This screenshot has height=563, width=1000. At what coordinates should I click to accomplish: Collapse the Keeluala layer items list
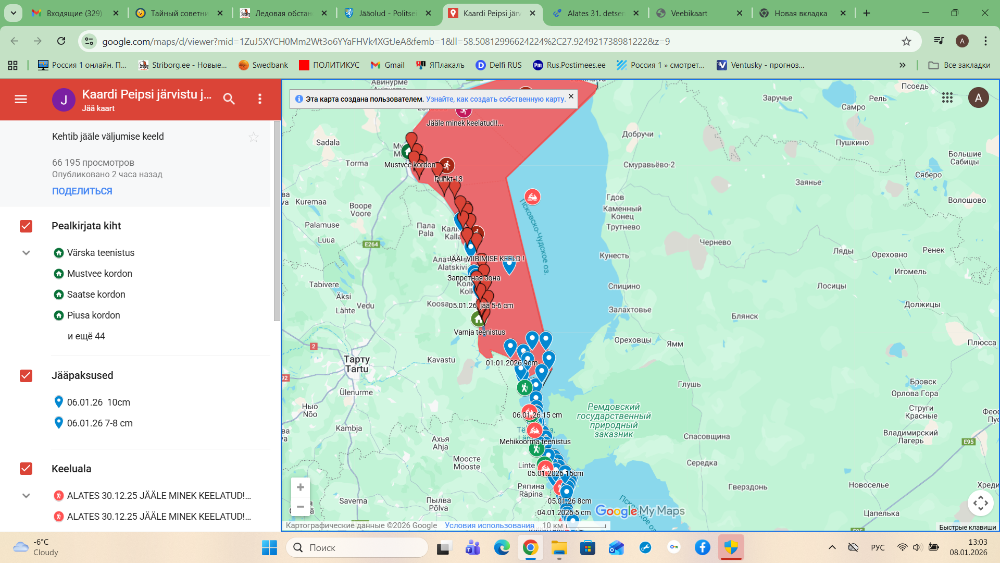coord(26,495)
